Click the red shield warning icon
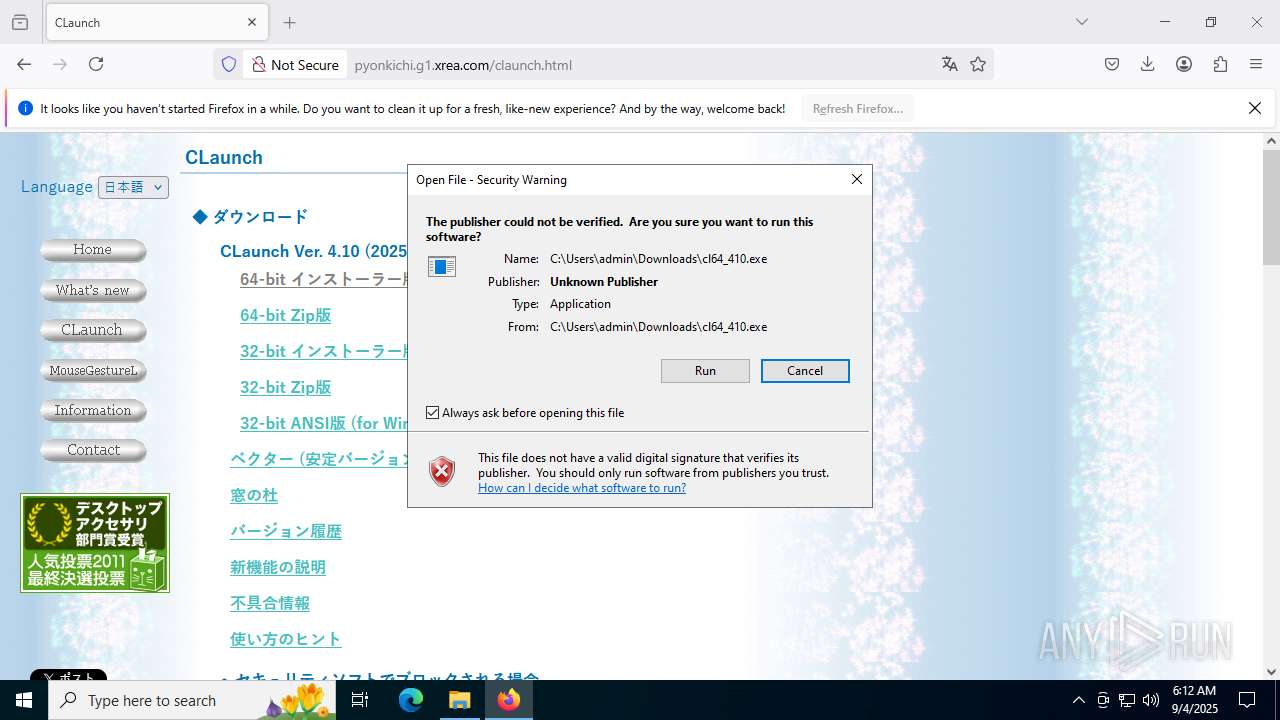 click(442, 471)
